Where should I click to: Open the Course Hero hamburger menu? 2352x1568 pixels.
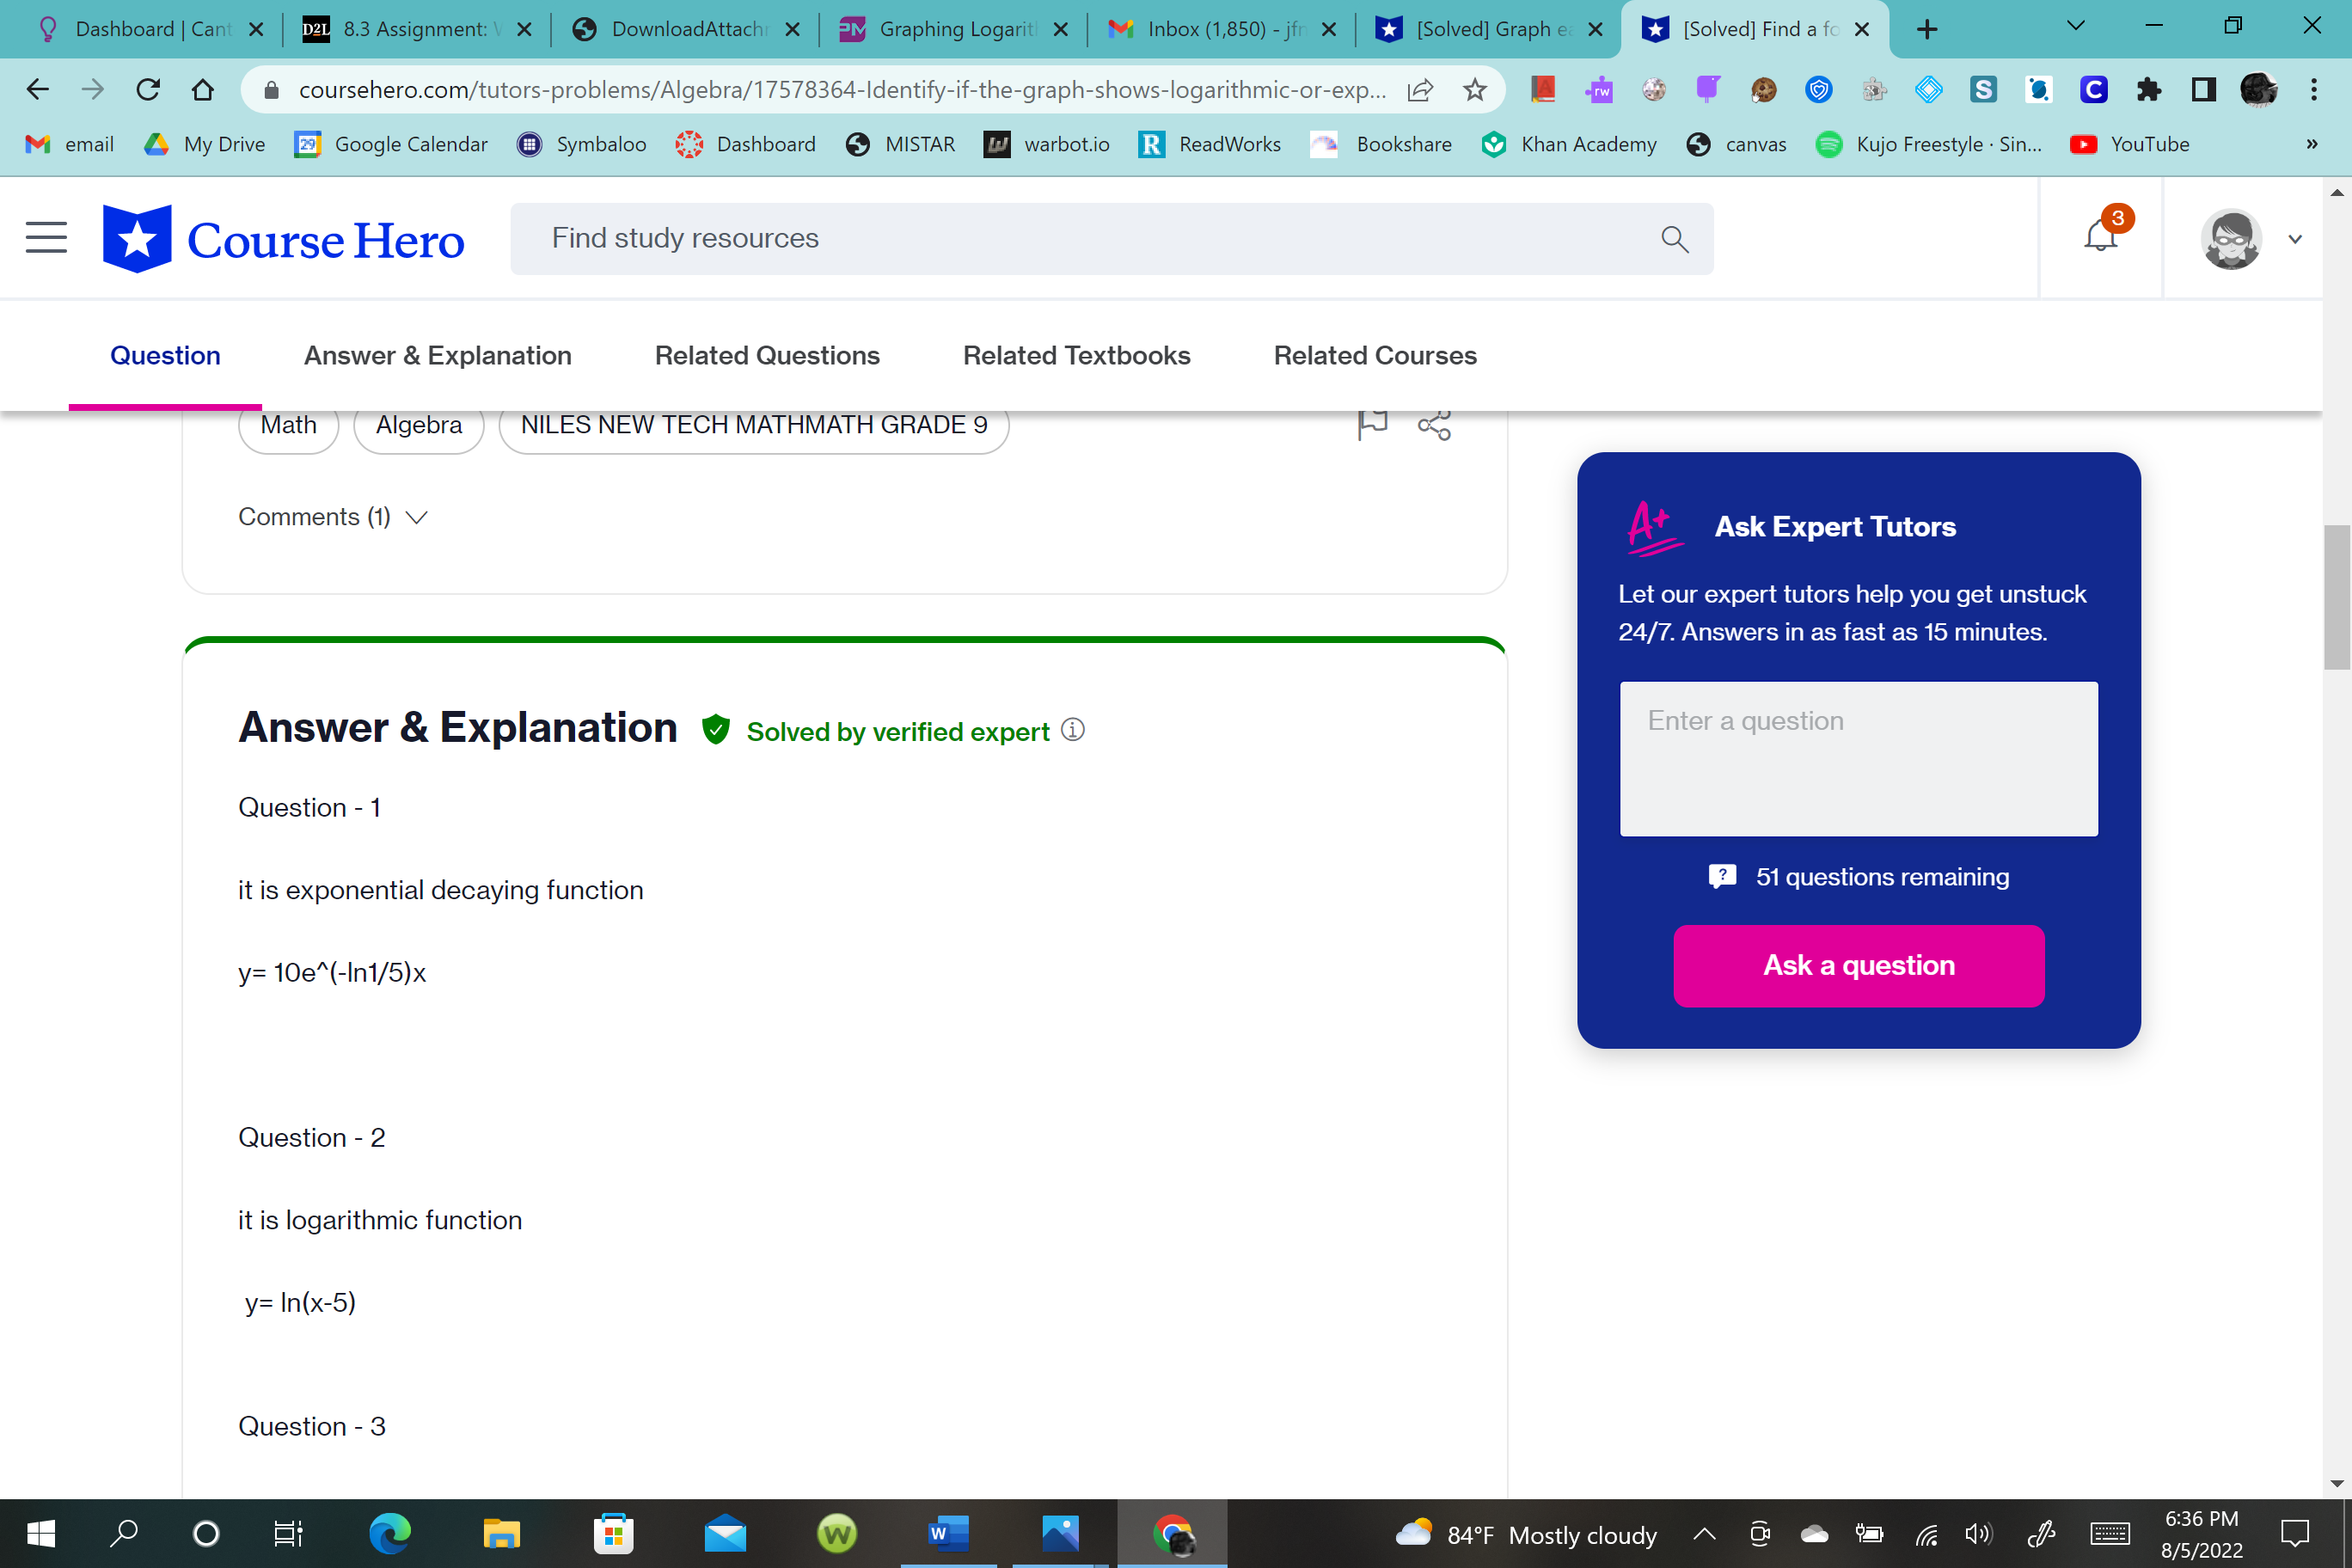tap(46, 238)
